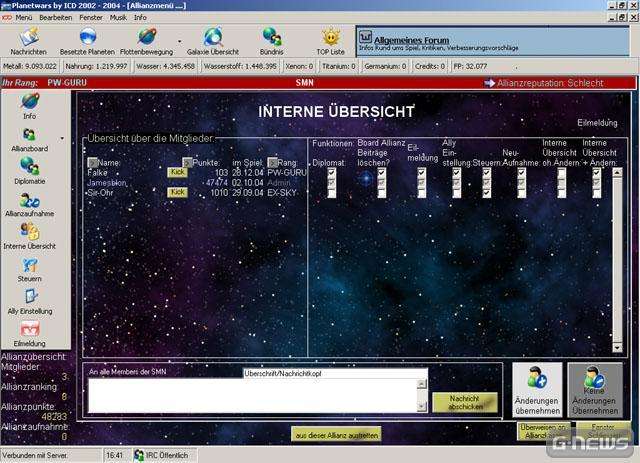Viewport: 640px width, 463px height.
Task: Toggle Ally Einstellung checkbox for Falke
Action: coord(457,173)
